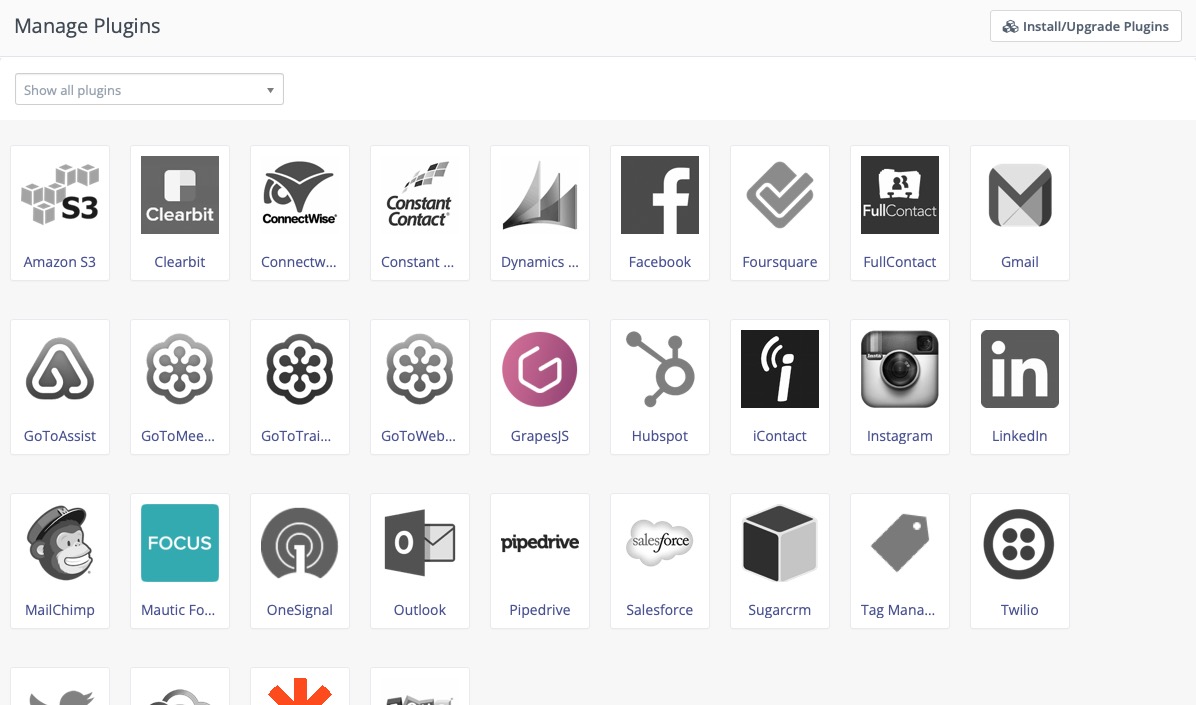Click the FullContact plugin tile
This screenshot has width=1196, height=705.
click(900, 212)
